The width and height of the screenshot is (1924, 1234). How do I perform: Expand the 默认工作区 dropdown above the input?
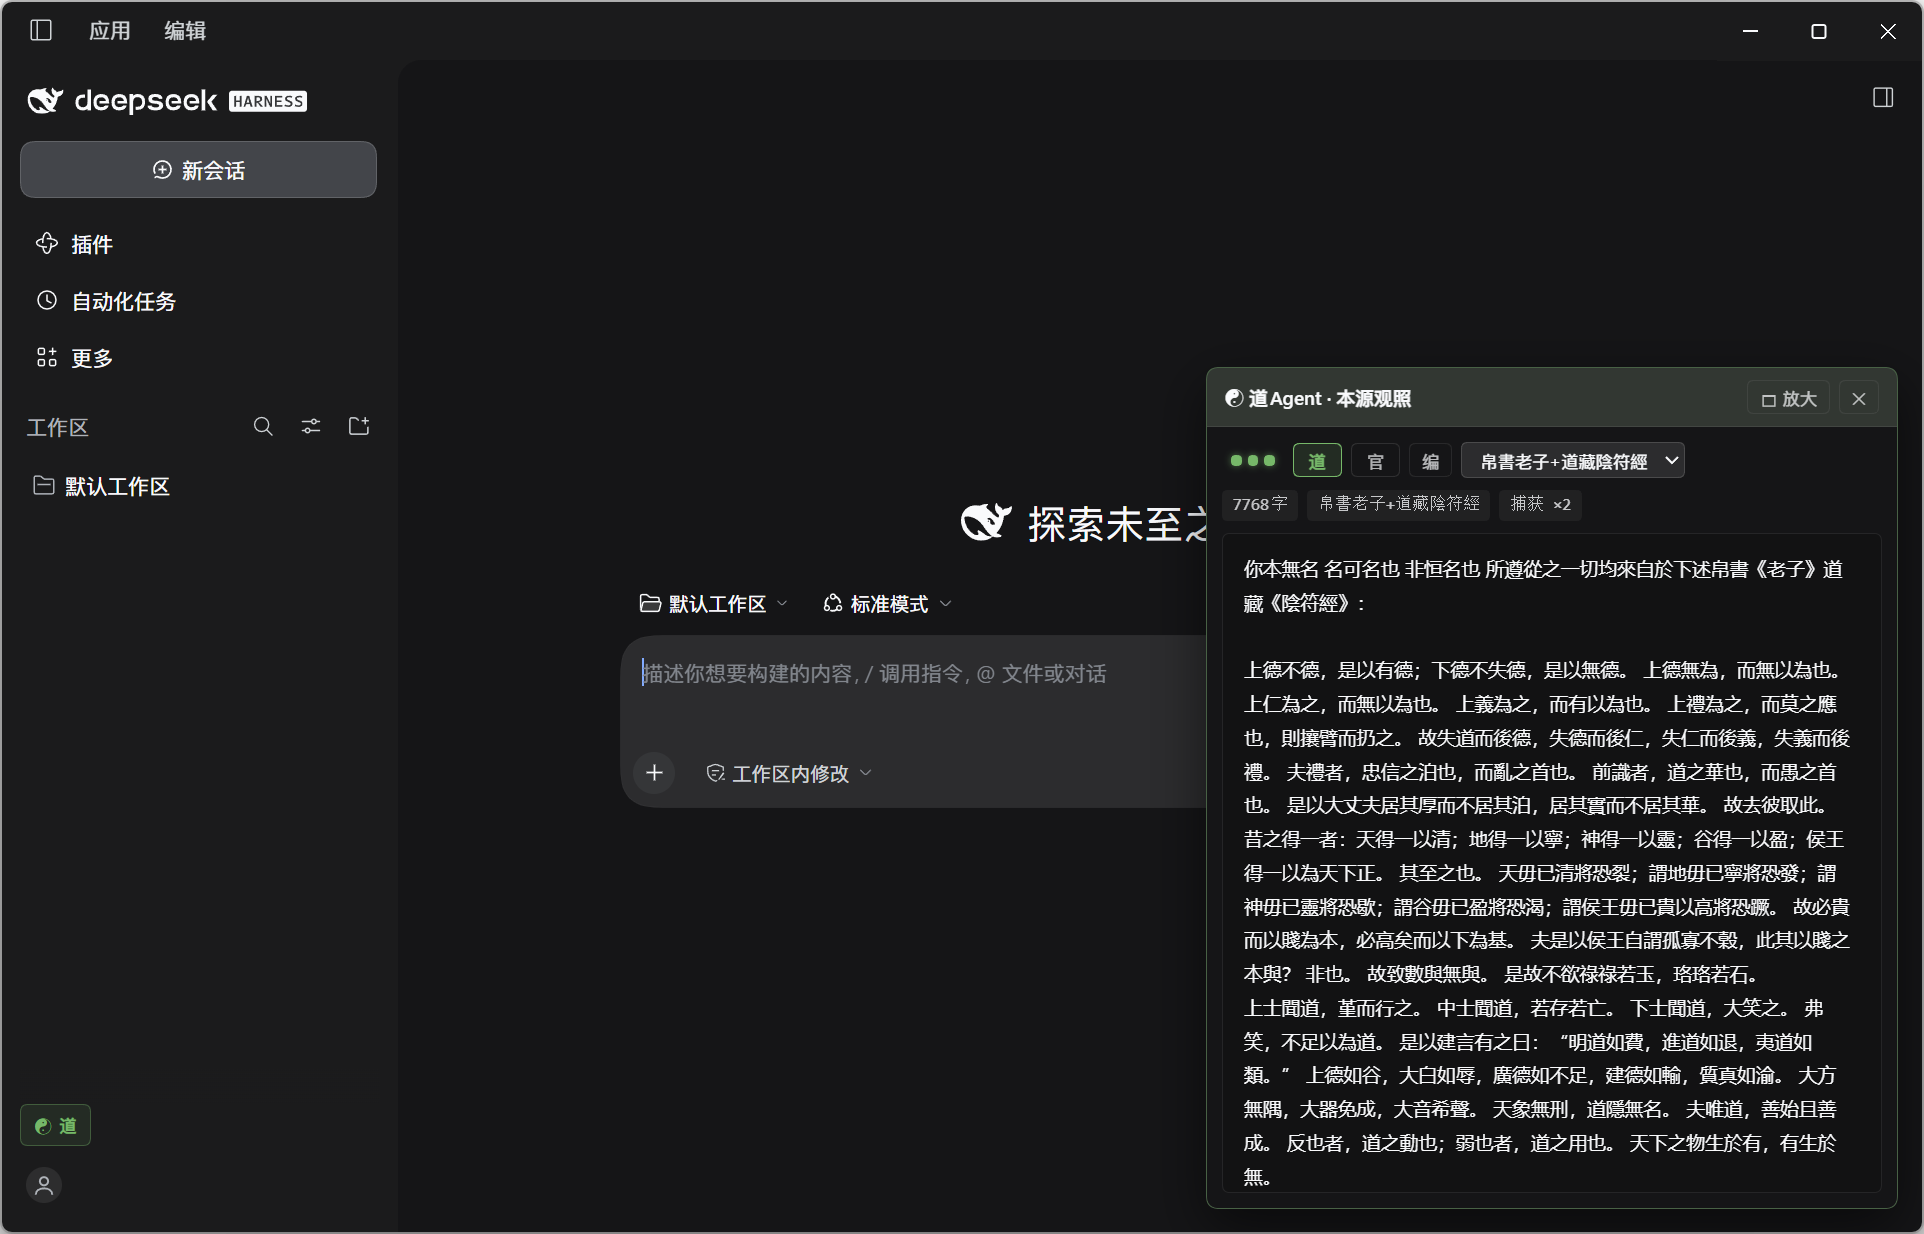[x=714, y=604]
